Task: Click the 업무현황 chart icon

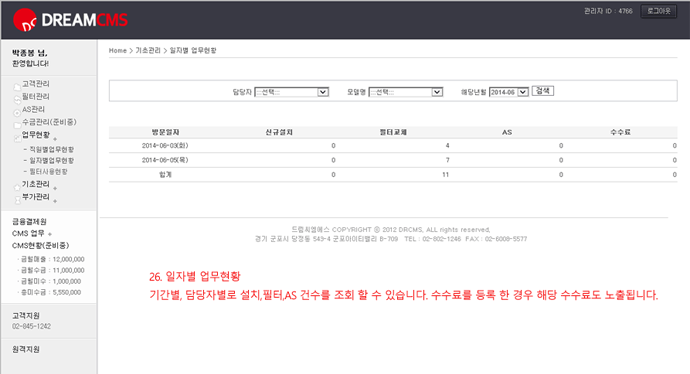Action: 17,138
